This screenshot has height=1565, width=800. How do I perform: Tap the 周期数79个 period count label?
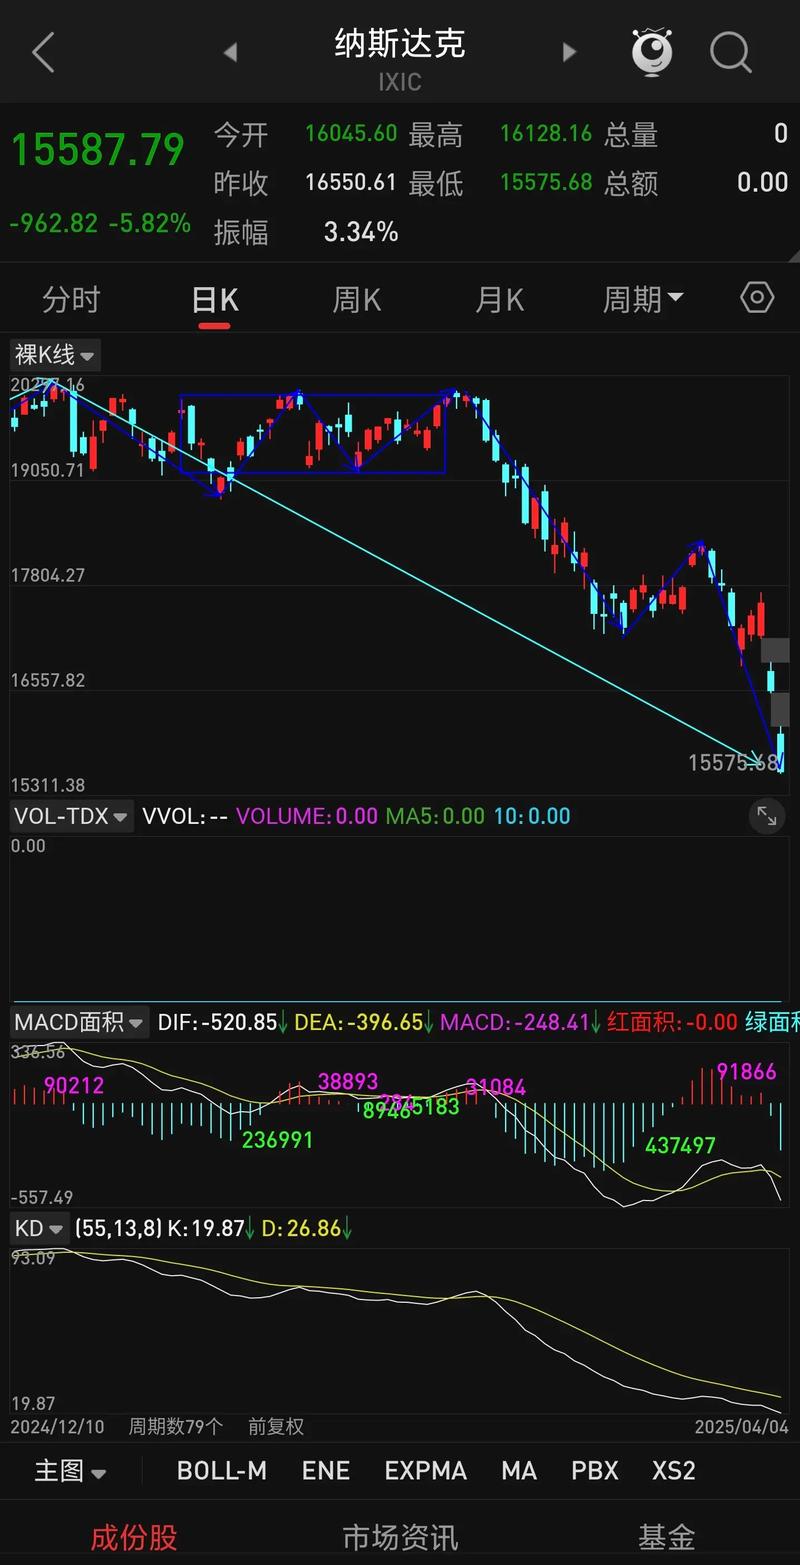[176, 1427]
